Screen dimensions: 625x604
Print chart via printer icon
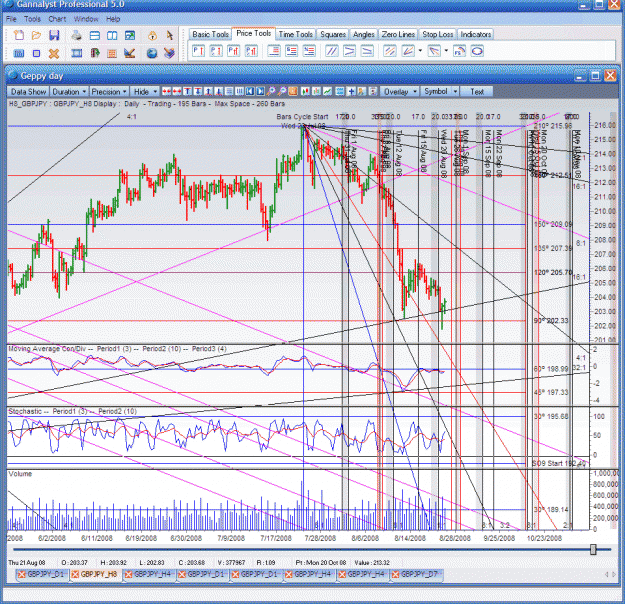pyautogui.click(x=77, y=35)
